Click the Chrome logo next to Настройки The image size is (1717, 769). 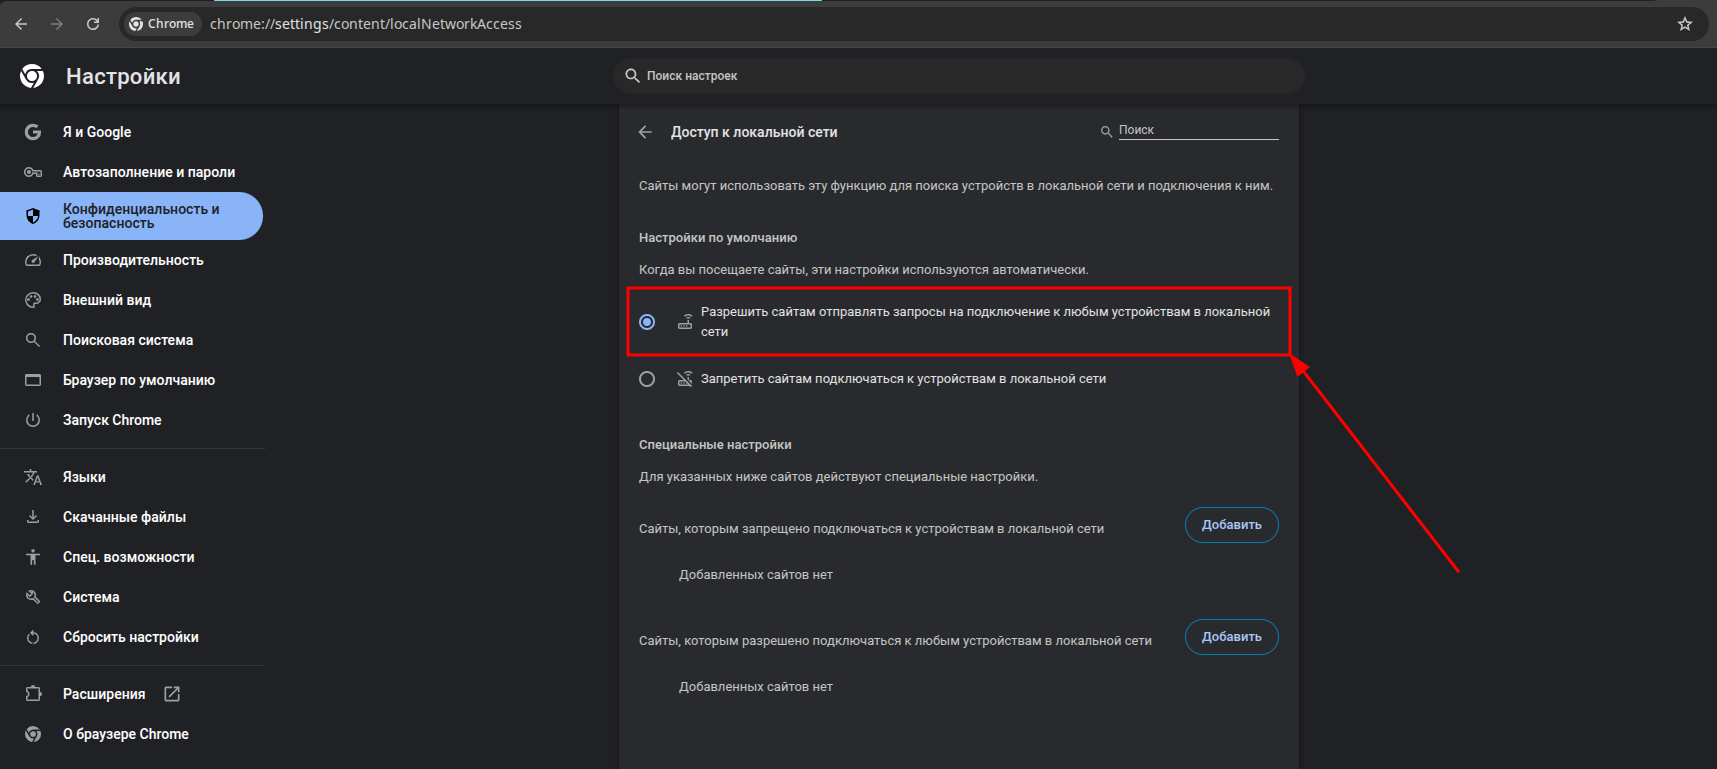click(x=32, y=76)
